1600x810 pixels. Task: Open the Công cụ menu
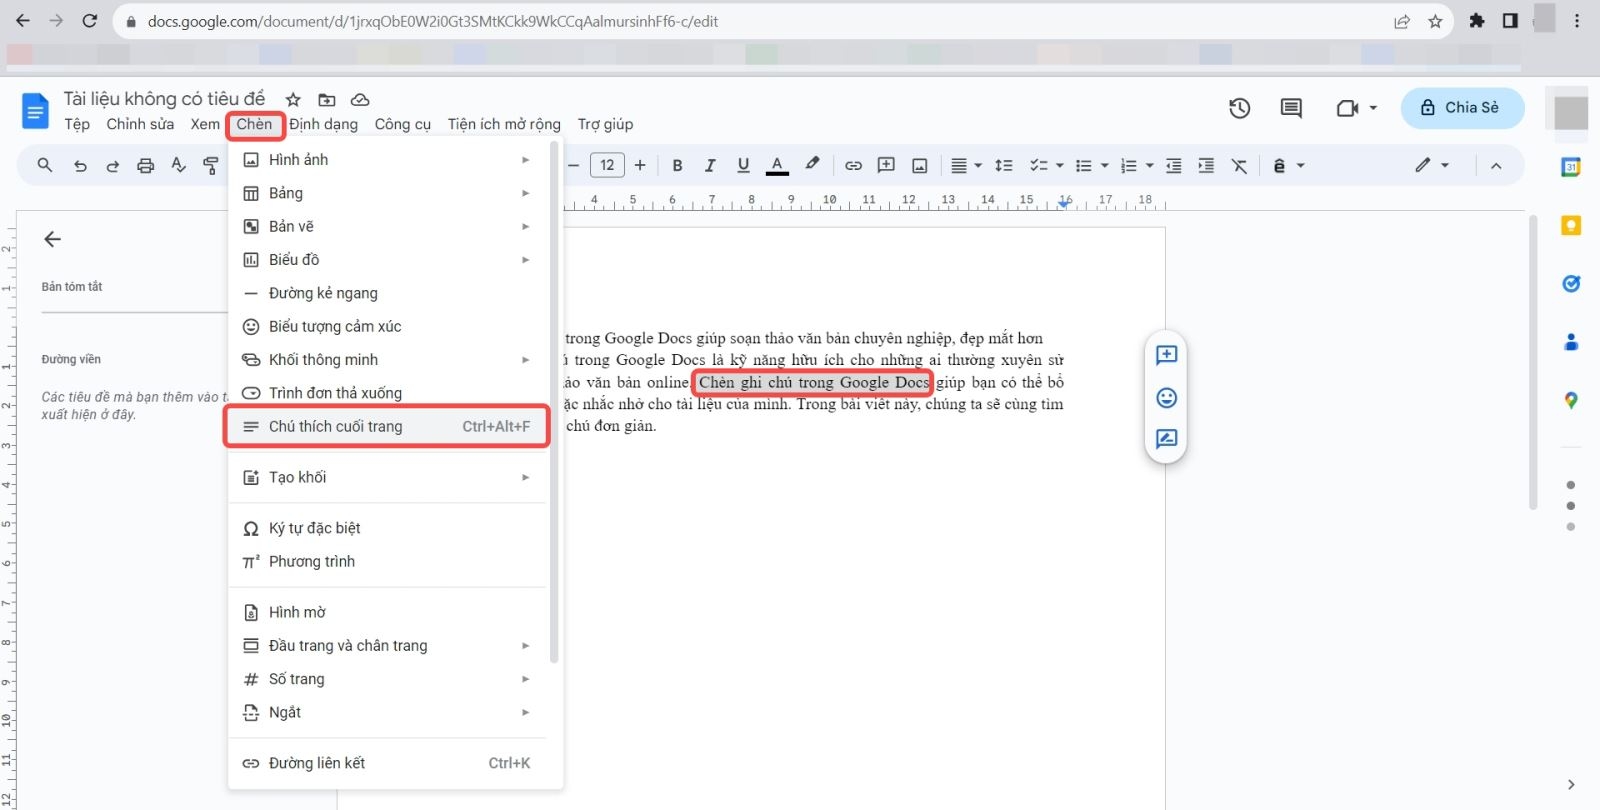(x=403, y=124)
